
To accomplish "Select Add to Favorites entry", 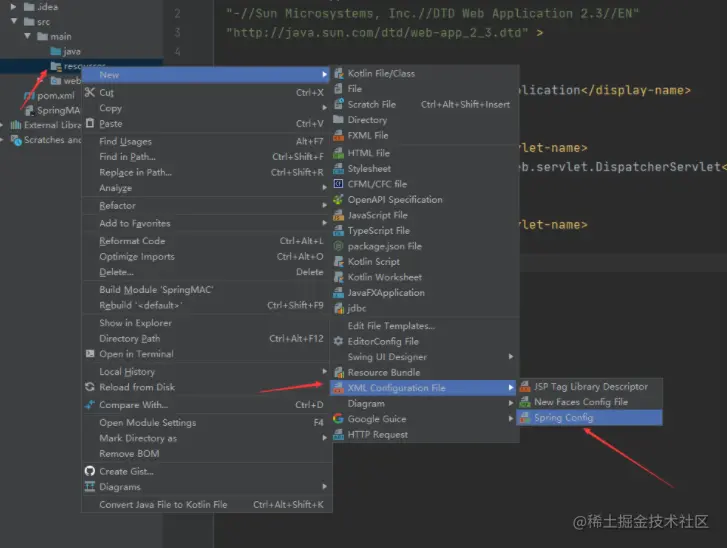I will [x=205, y=223].
